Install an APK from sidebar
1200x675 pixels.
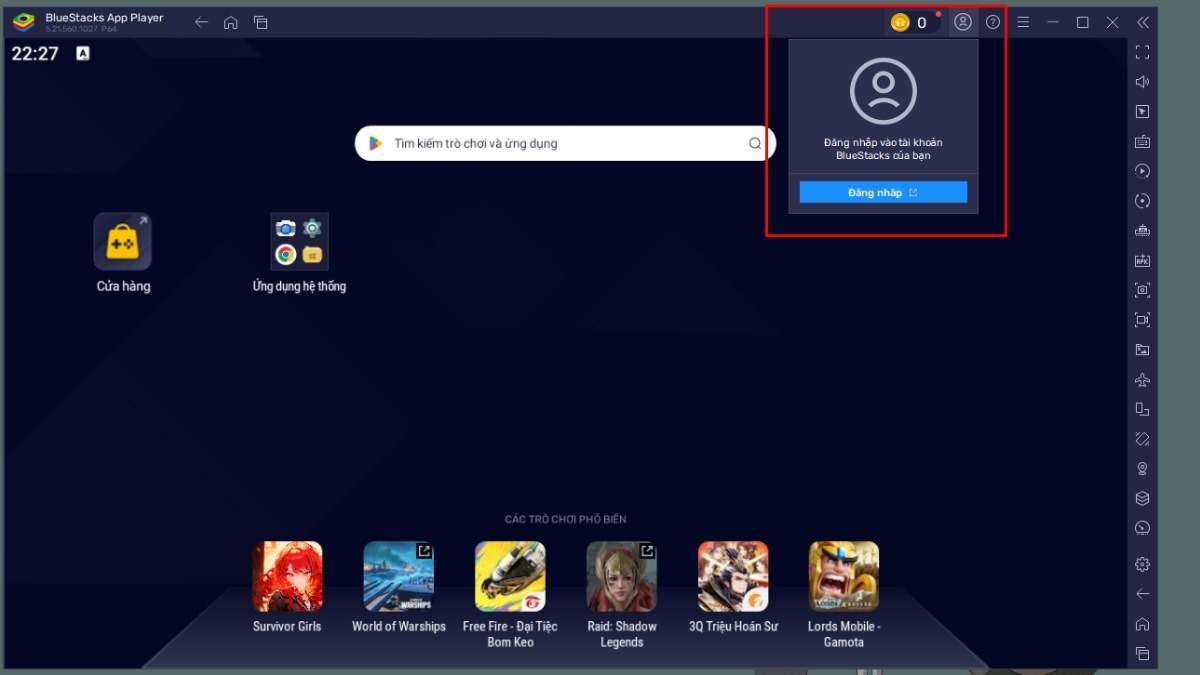tap(1143, 261)
